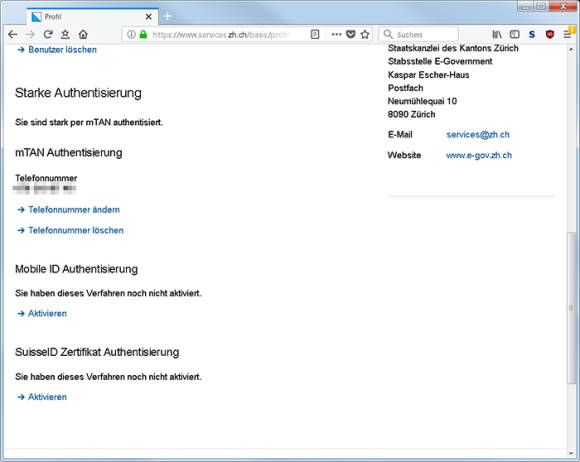Close the Profil tab

148,17
